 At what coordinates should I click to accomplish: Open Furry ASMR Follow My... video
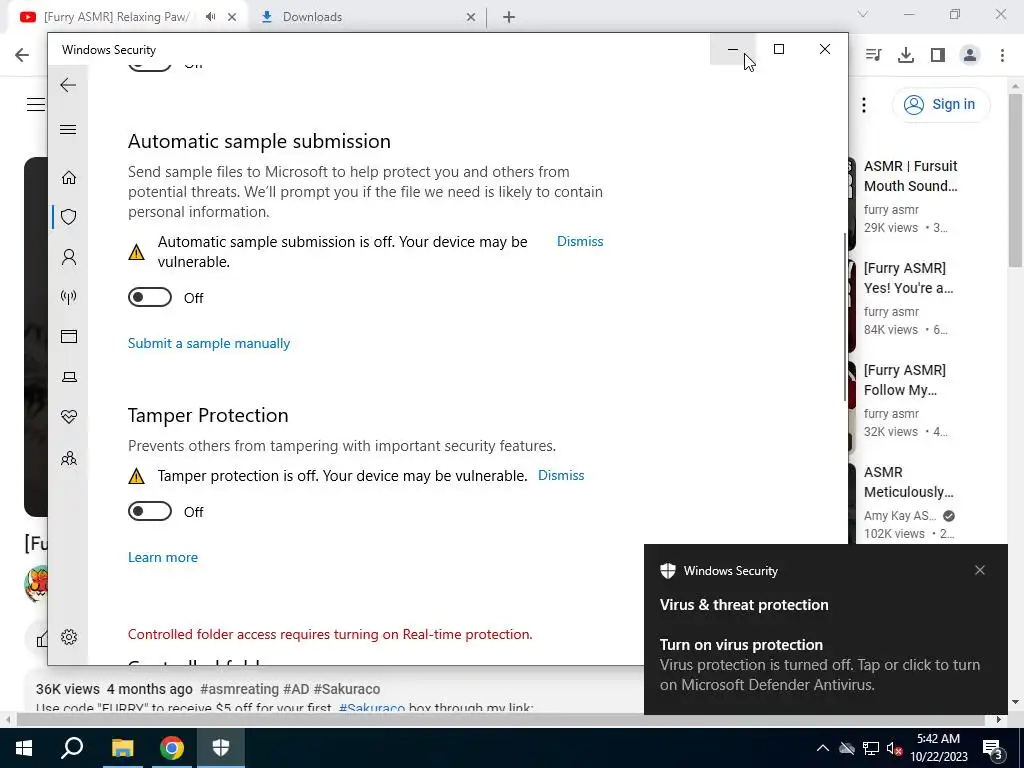pos(904,379)
